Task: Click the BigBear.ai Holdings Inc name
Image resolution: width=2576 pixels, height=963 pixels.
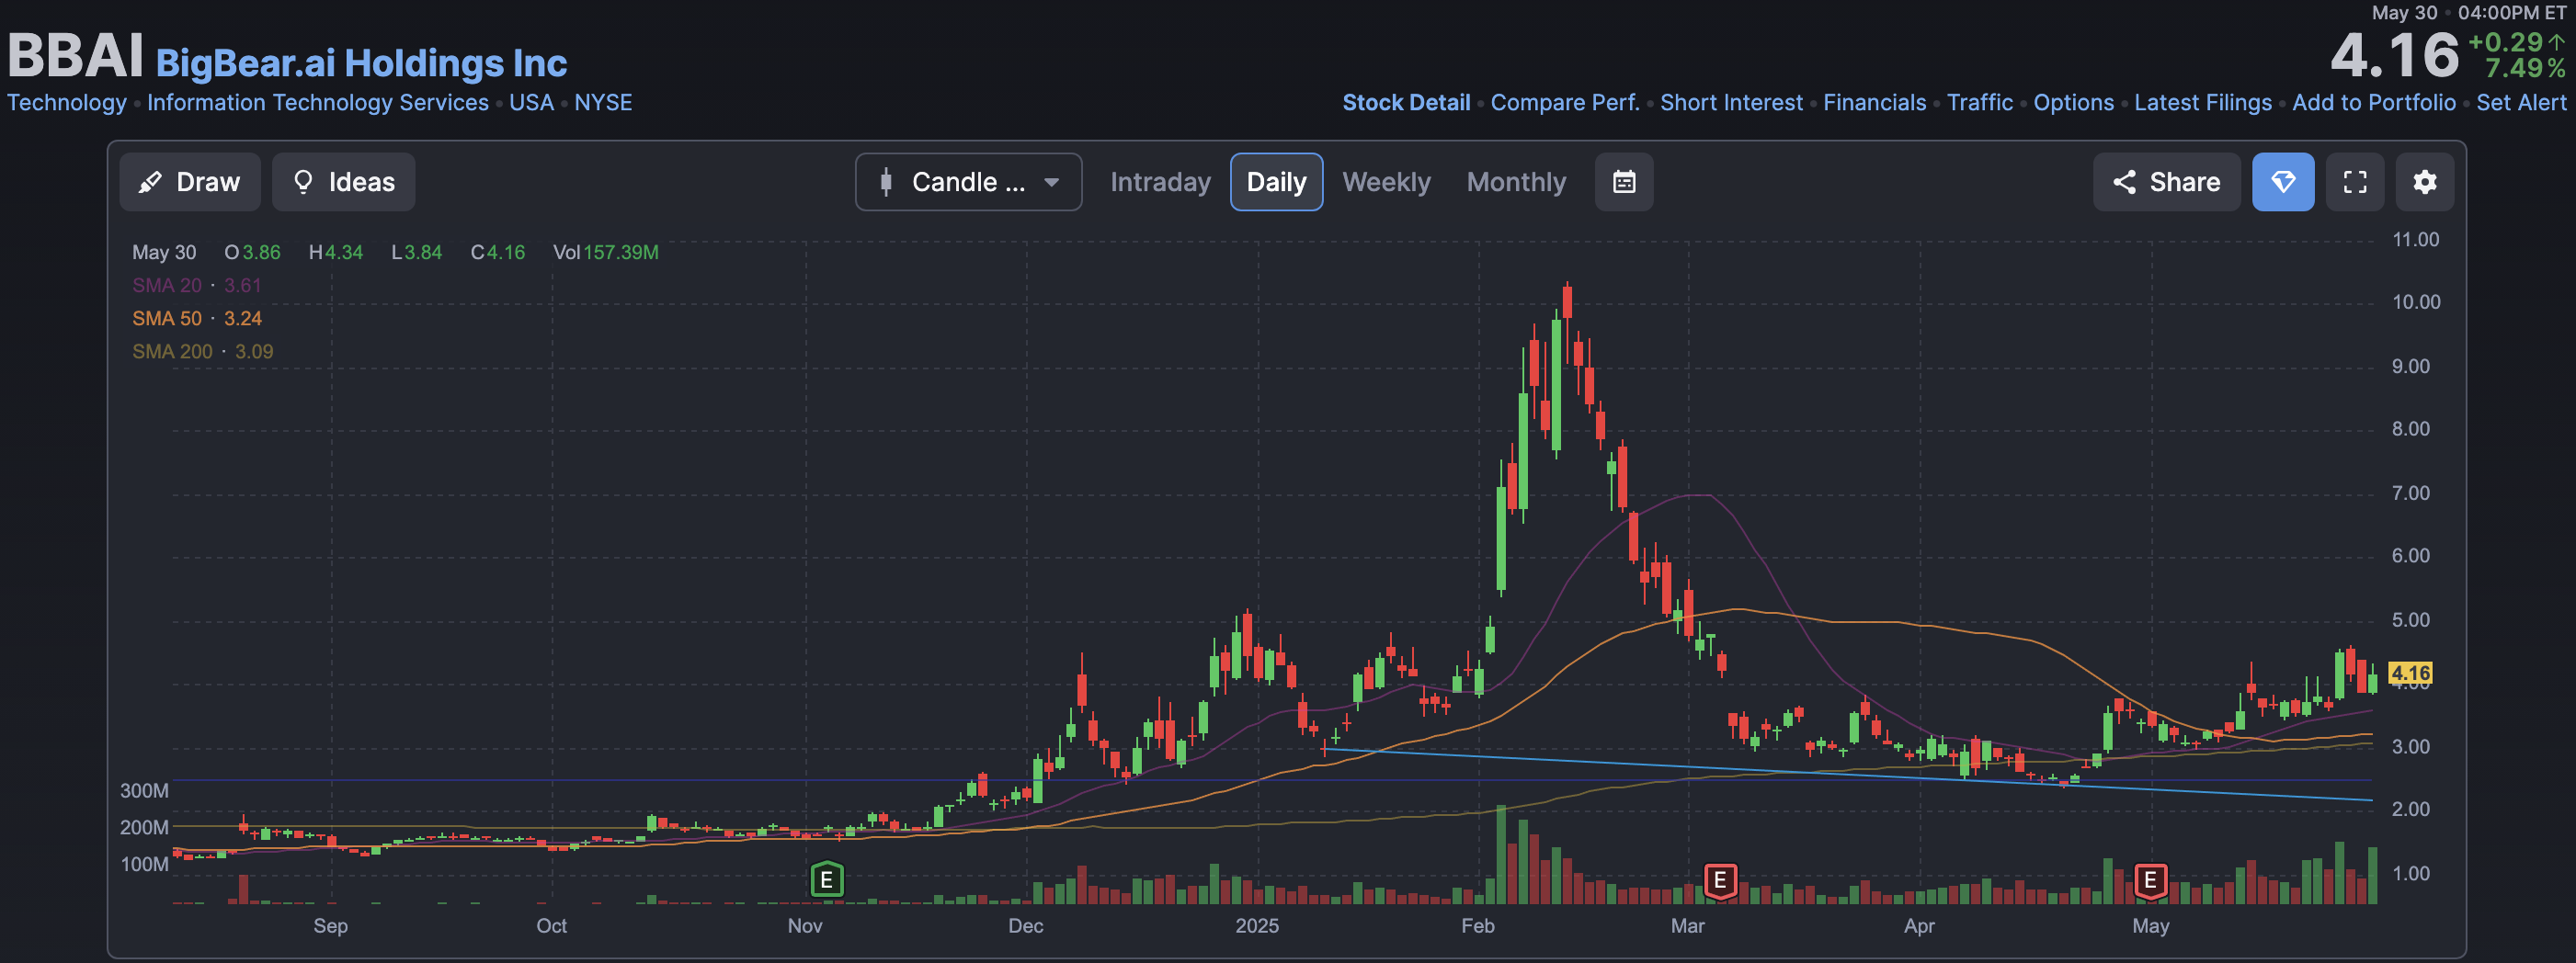Action: pyautogui.click(x=361, y=63)
